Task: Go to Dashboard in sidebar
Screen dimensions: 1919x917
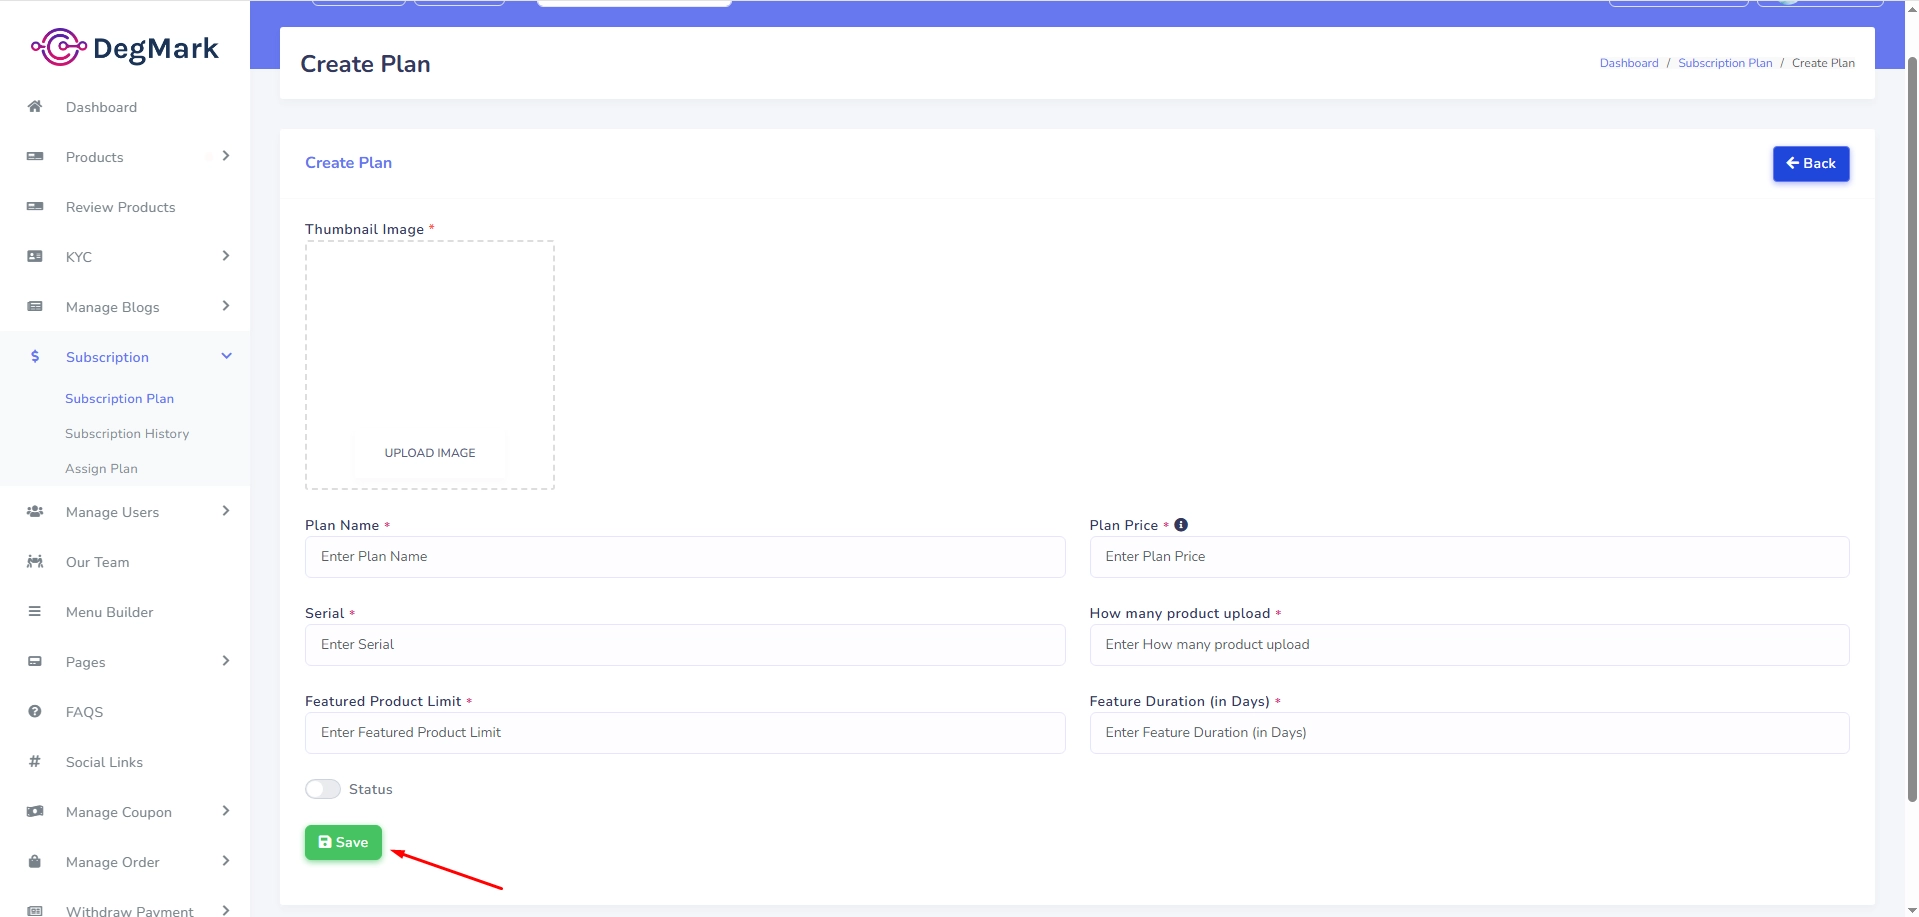Action: point(101,107)
